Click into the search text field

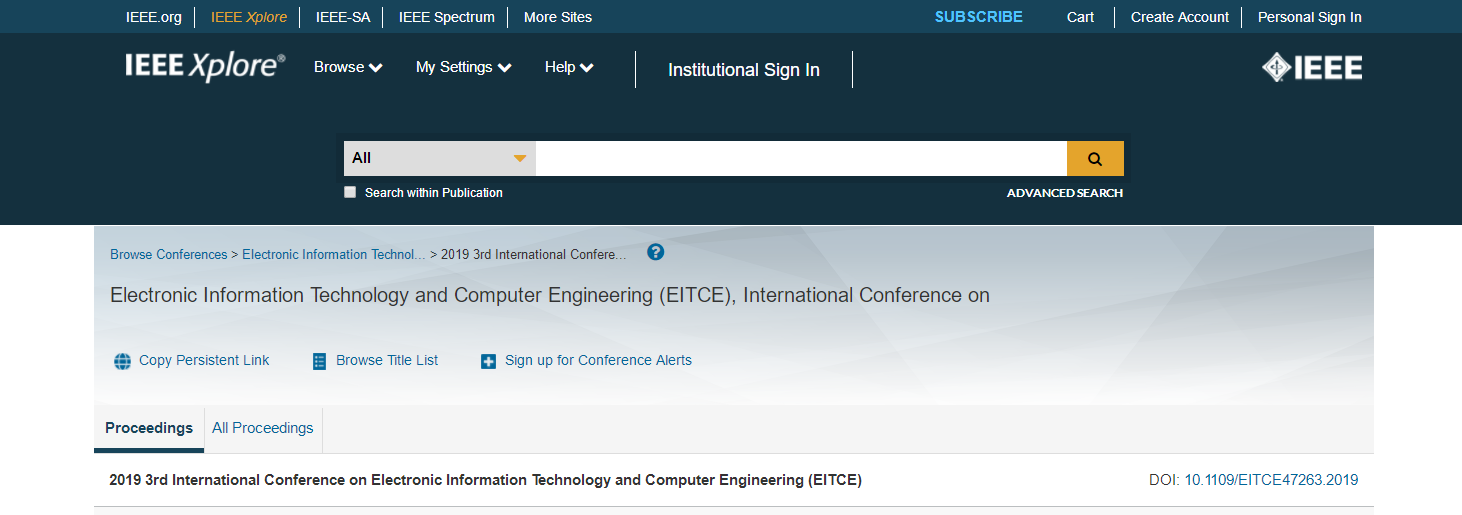click(801, 158)
